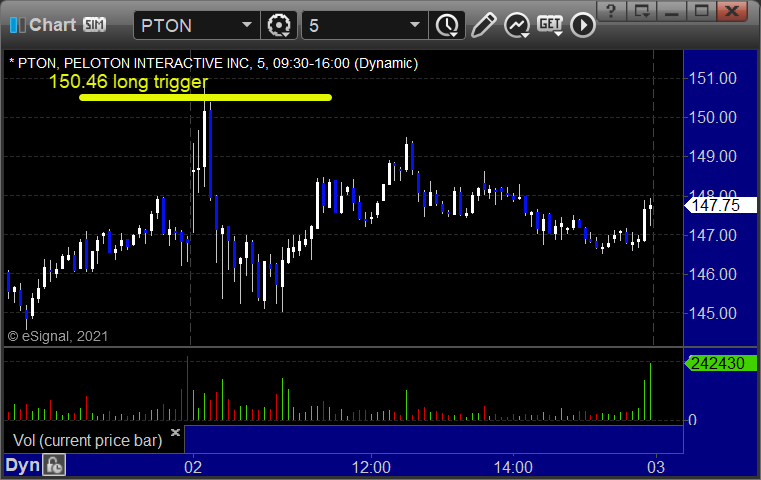
Task: Select the pencil drawing tools icon
Action: click(483, 25)
